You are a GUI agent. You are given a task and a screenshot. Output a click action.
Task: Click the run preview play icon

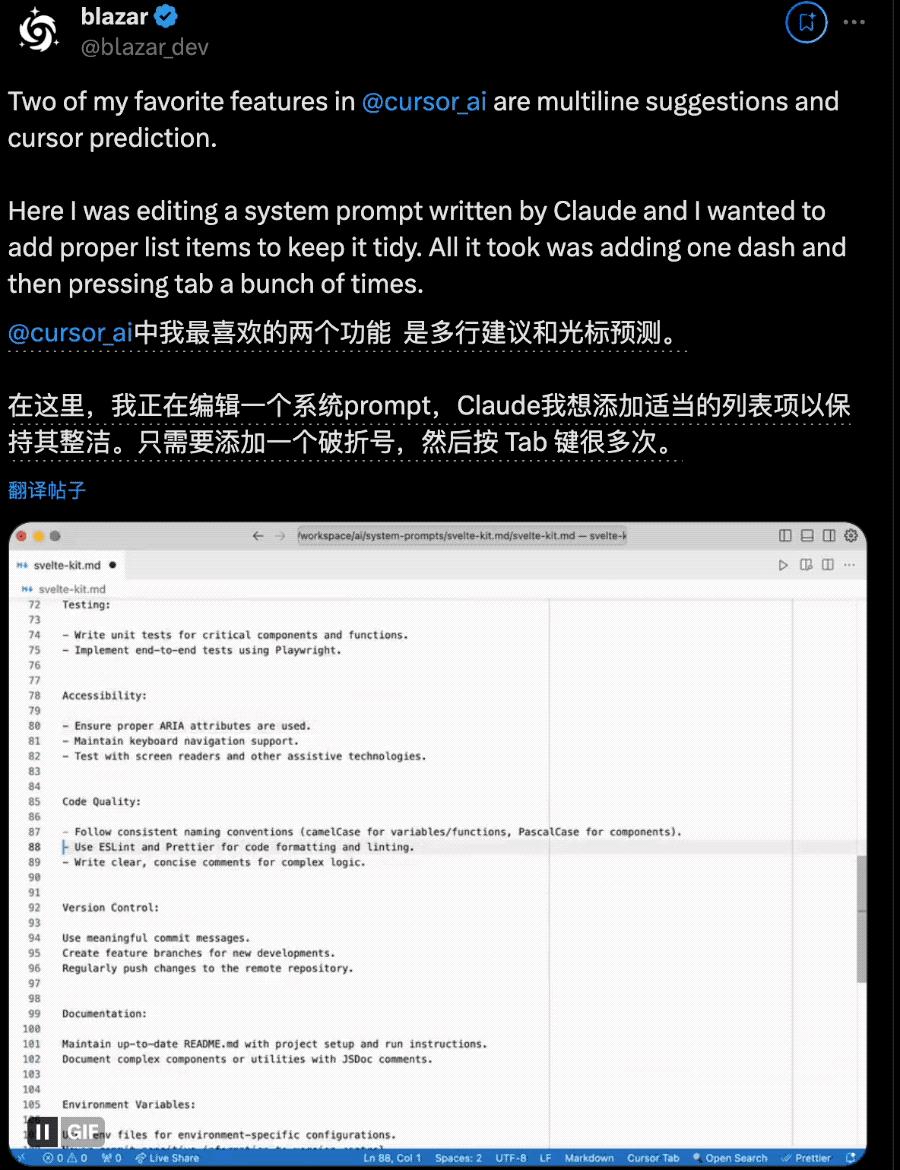click(783, 565)
